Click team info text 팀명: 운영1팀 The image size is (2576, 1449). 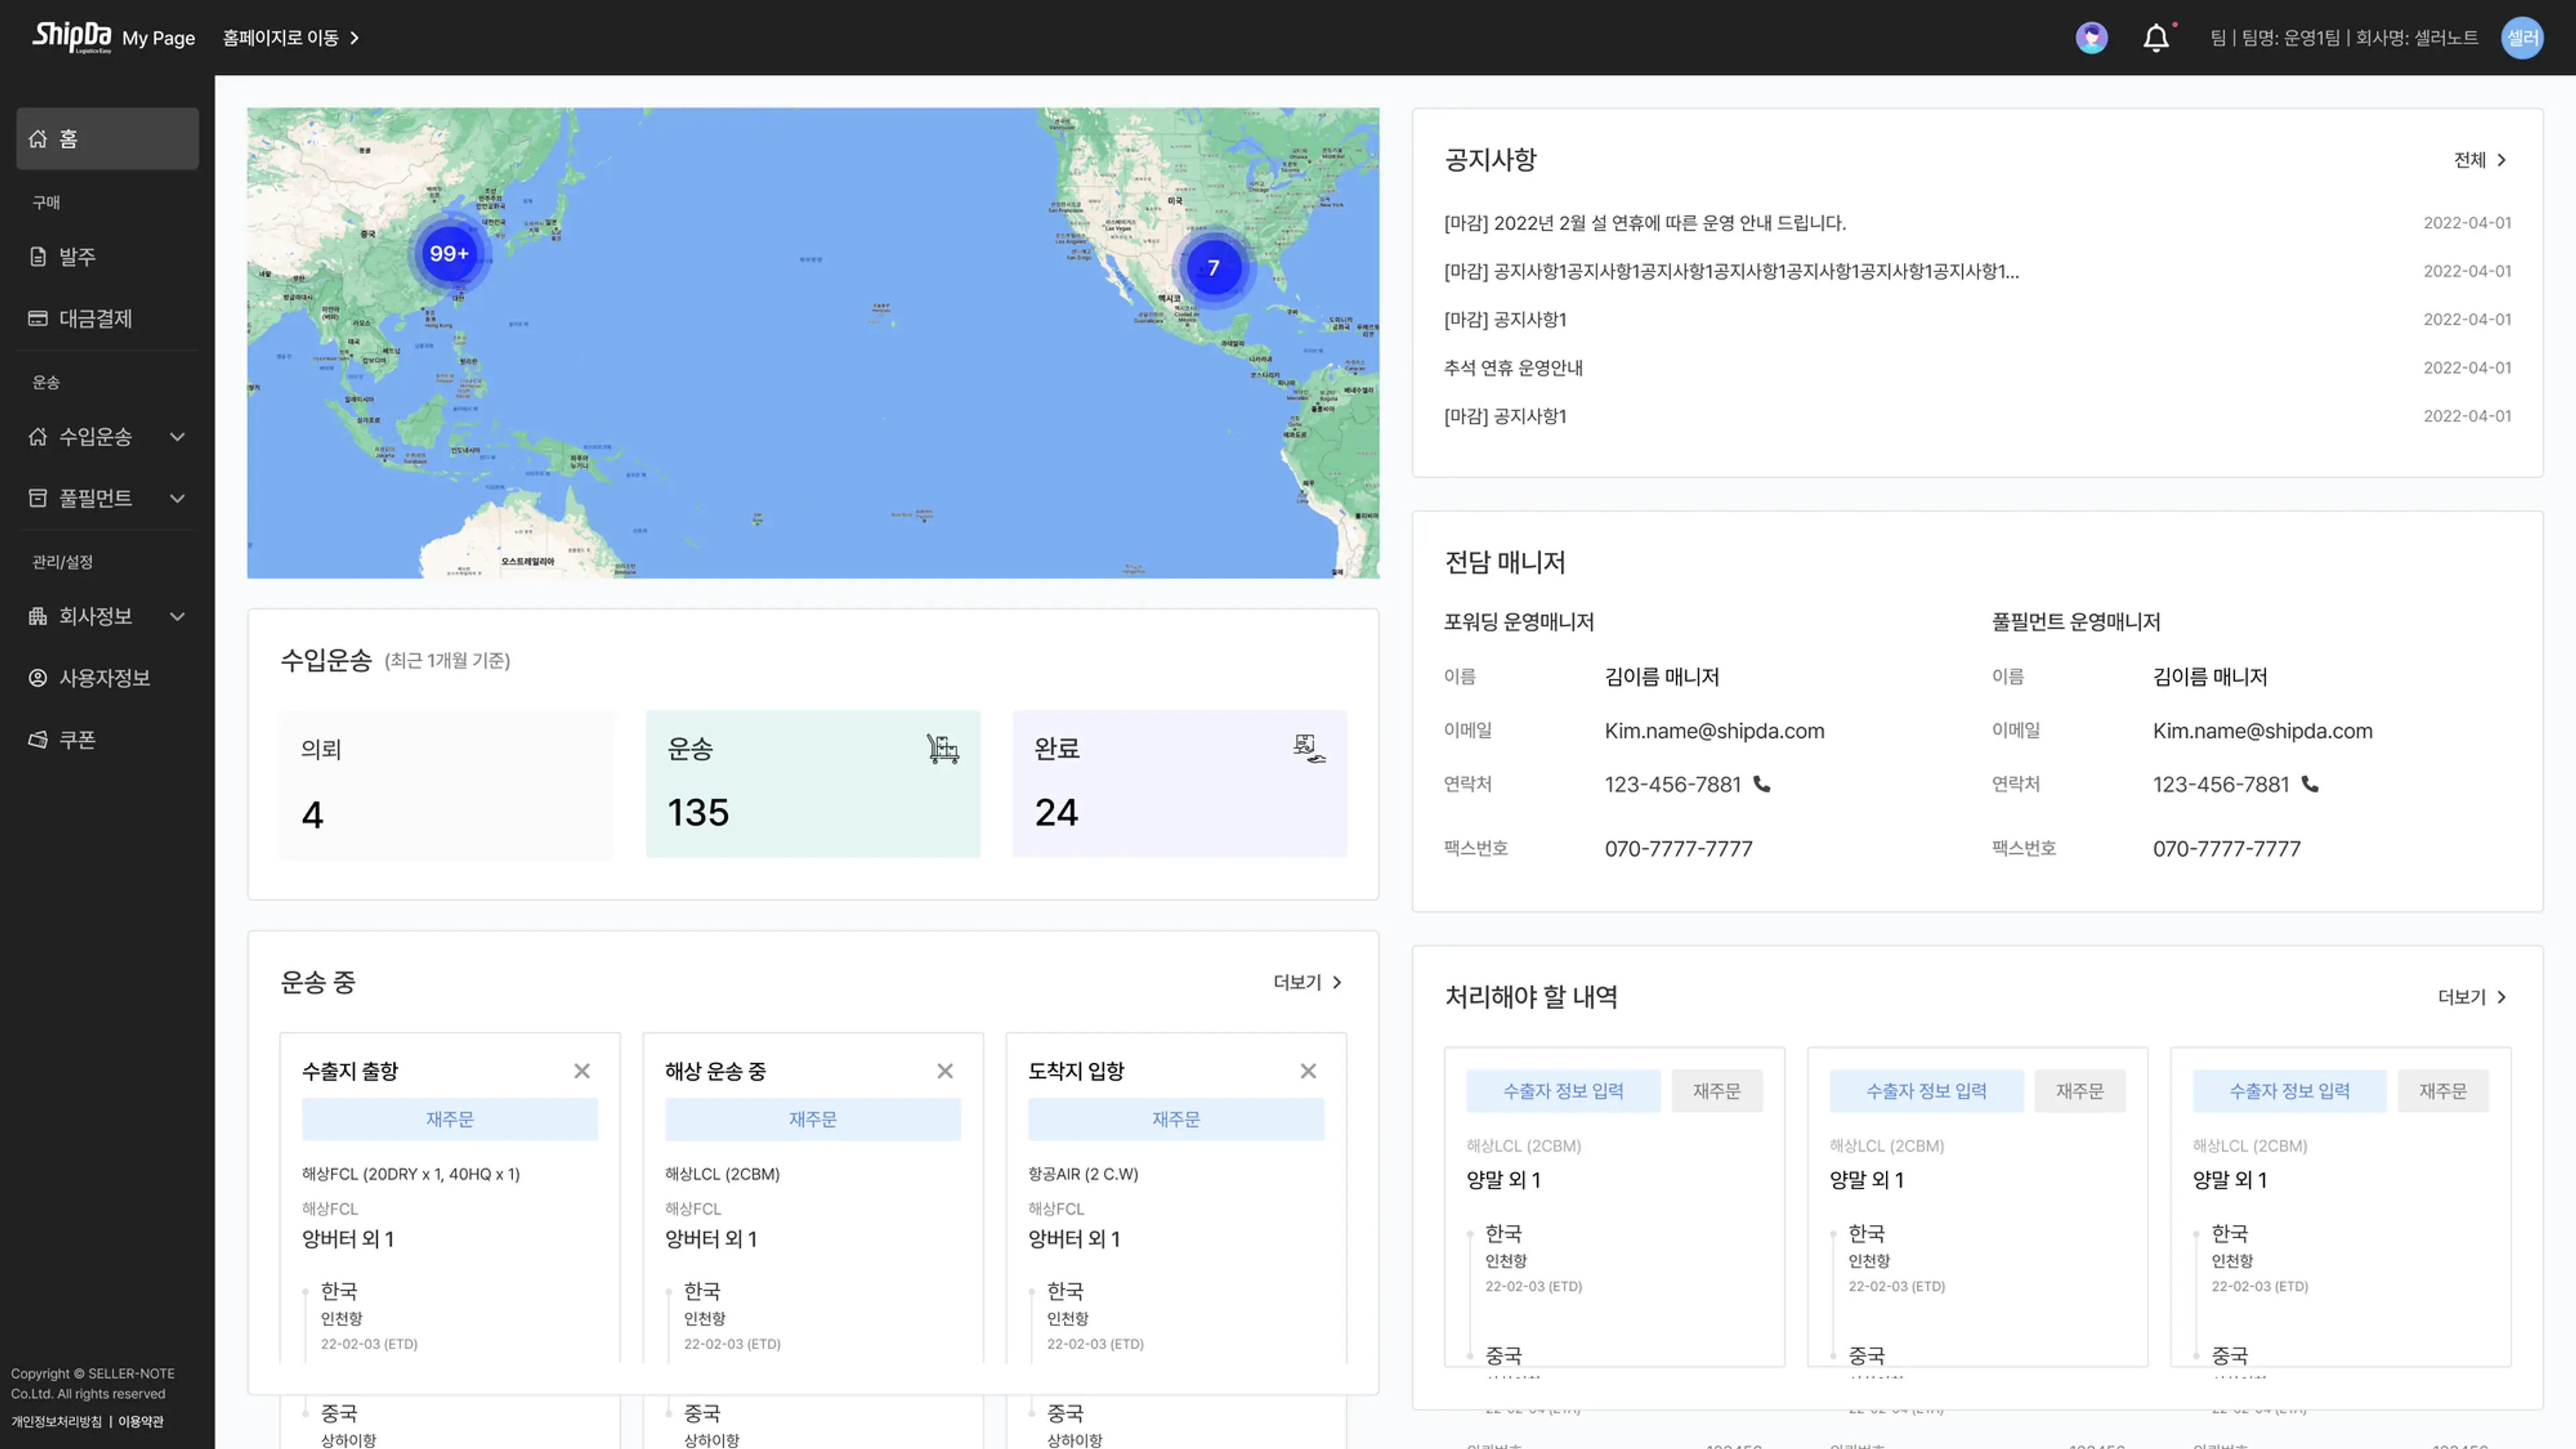pos(2290,38)
